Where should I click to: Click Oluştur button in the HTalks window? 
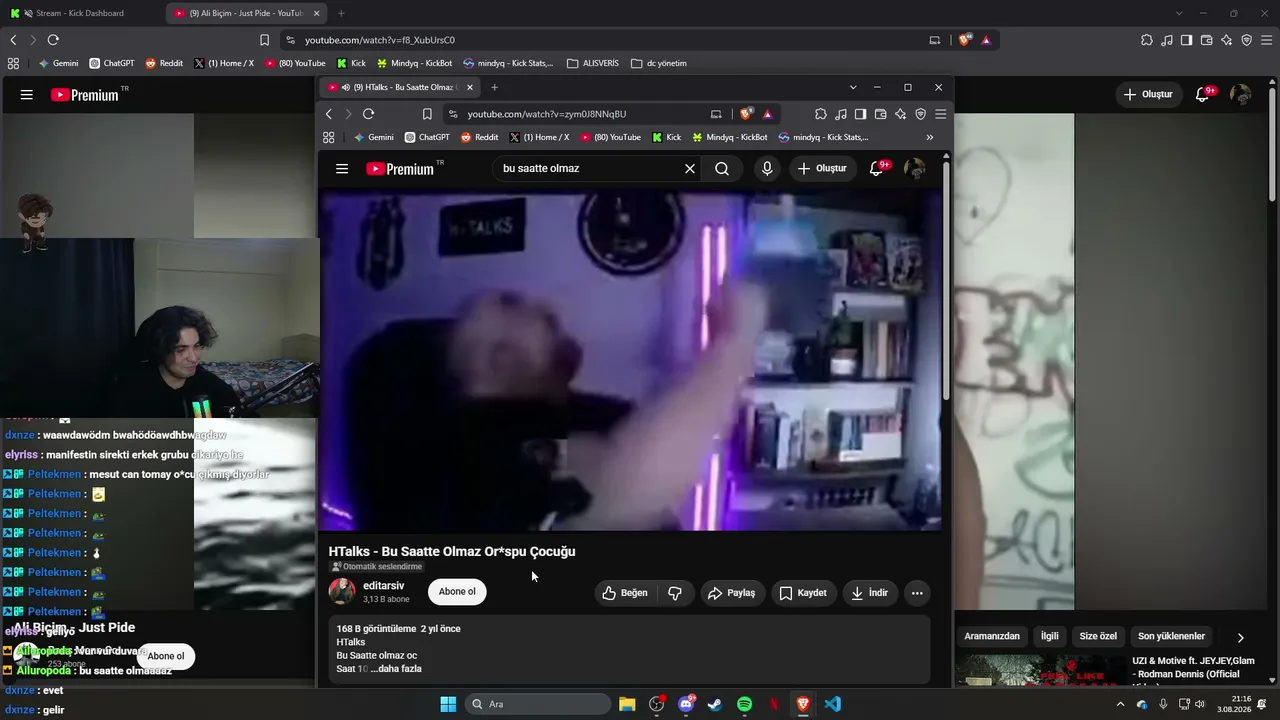[822, 169]
